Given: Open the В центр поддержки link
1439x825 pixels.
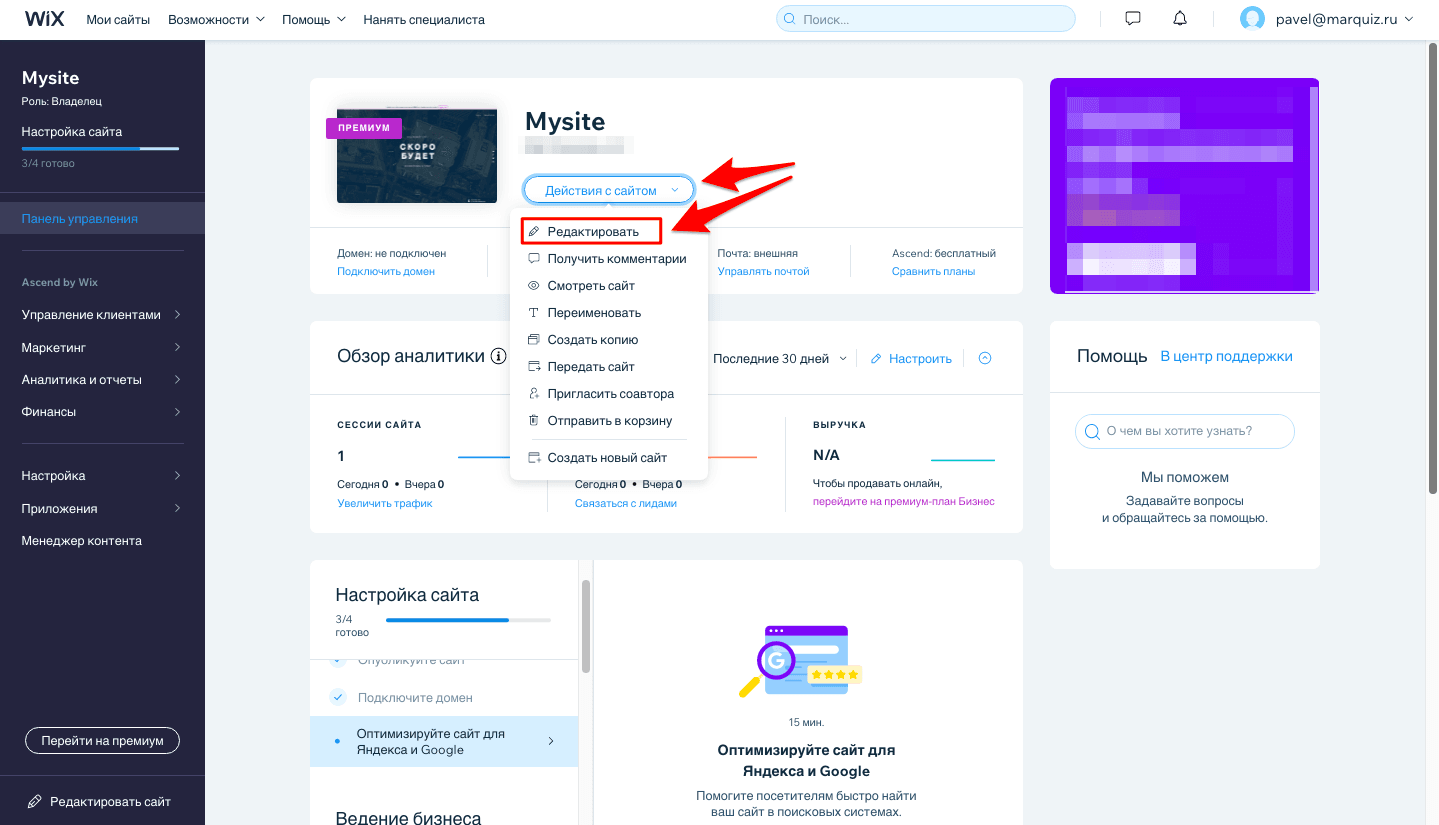Looking at the screenshot, I should [x=1226, y=356].
